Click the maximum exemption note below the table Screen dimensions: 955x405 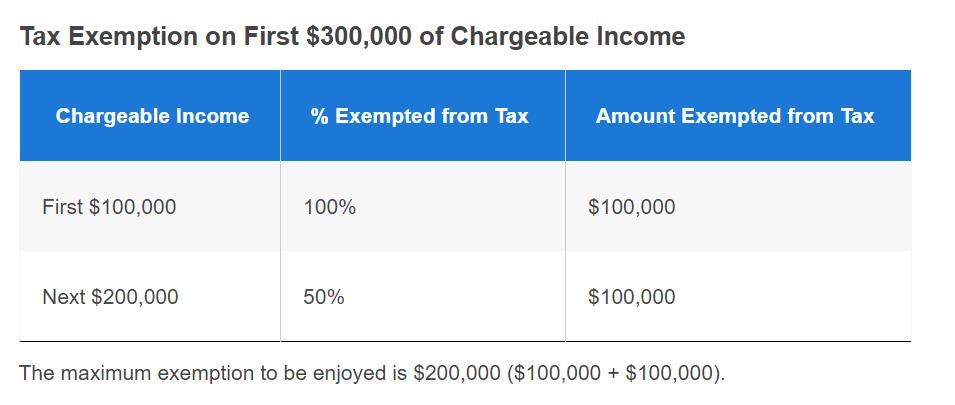coord(373,373)
